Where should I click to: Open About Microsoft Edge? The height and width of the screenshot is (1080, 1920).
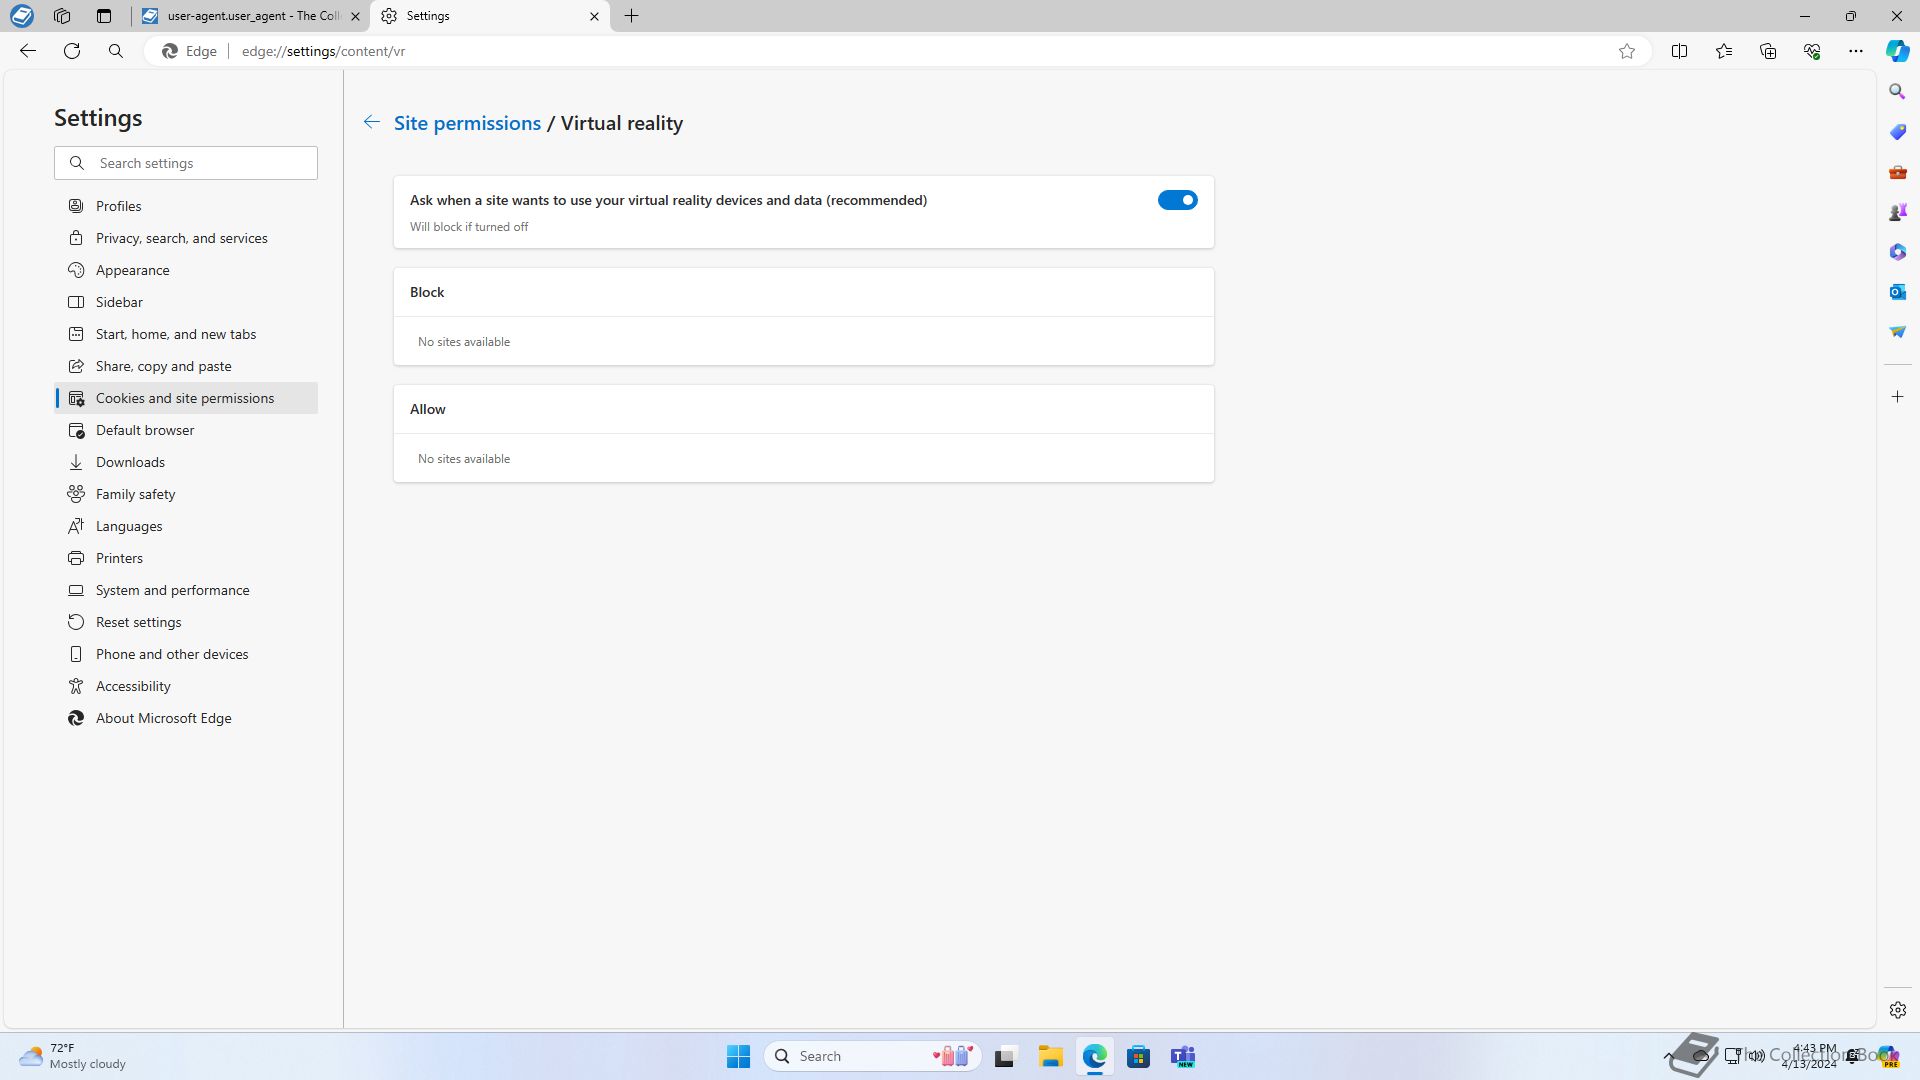pos(186,718)
